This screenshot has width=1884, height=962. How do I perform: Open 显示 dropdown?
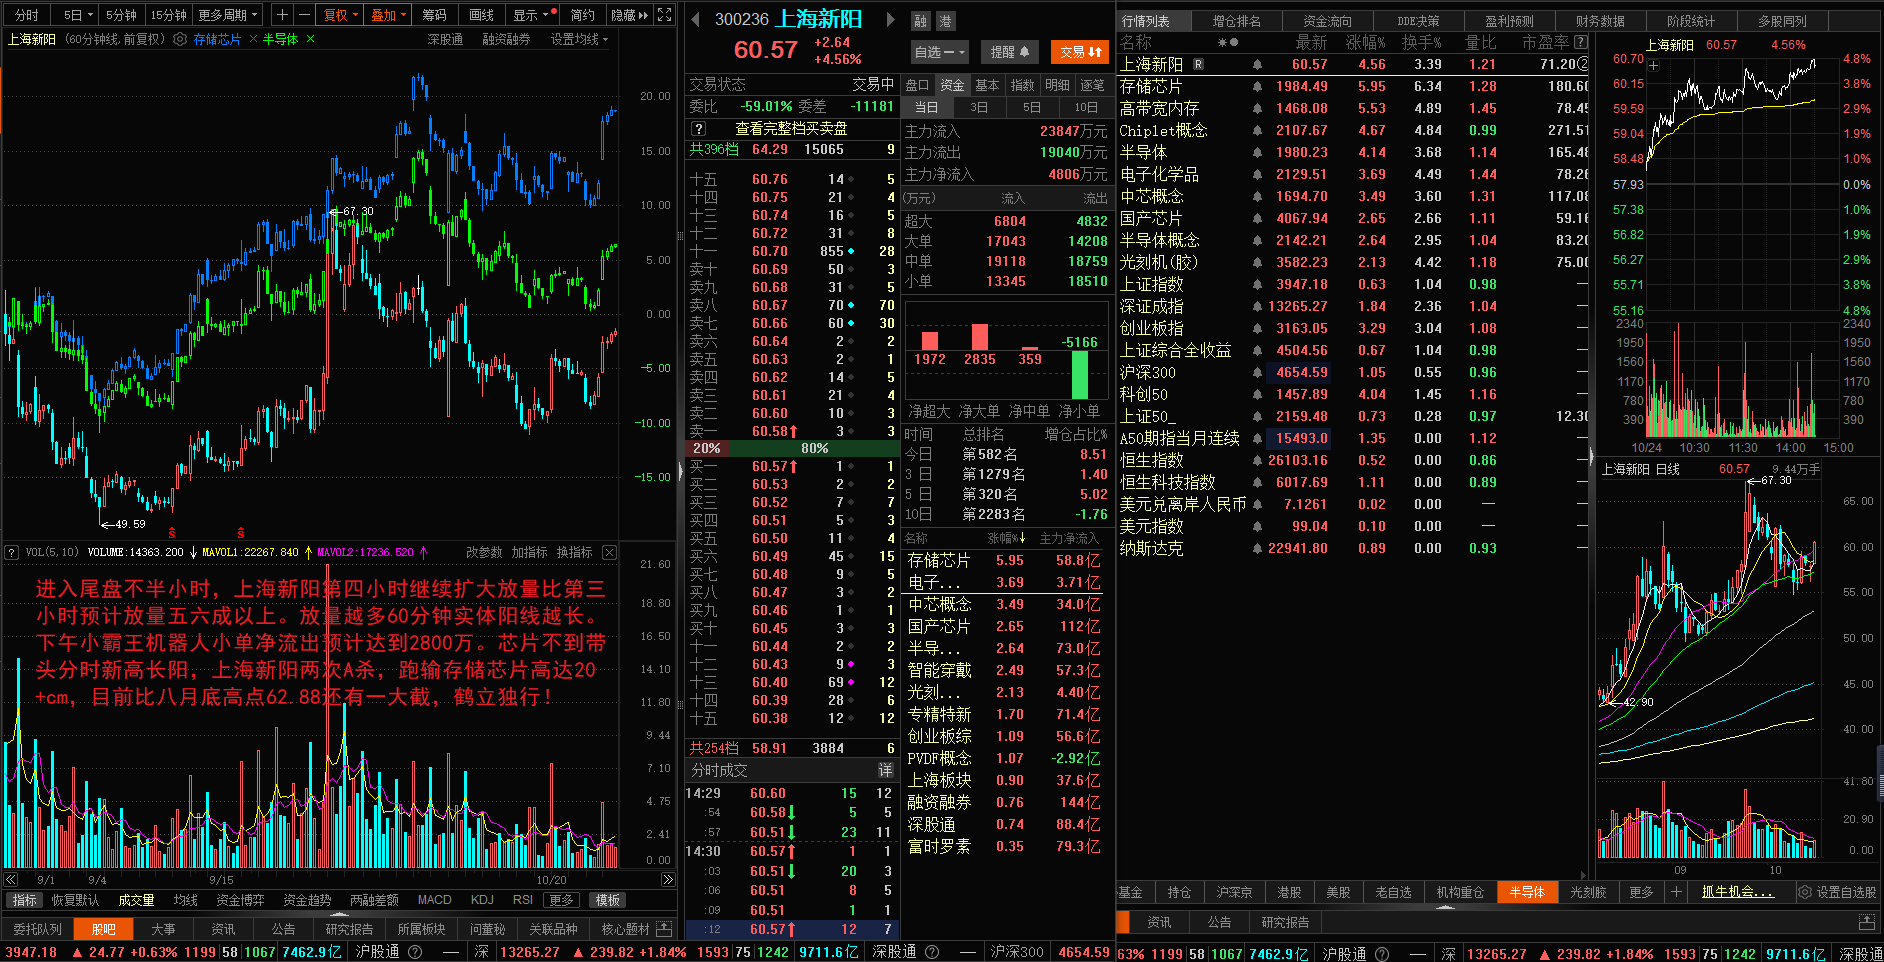[x=531, y=15]
